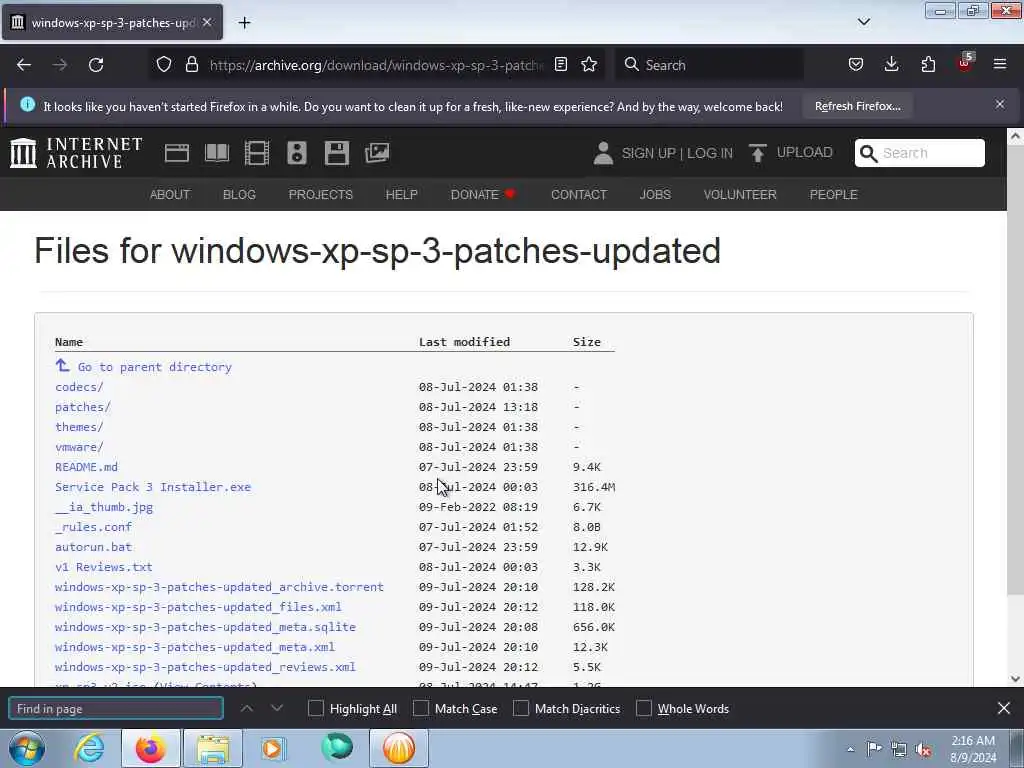Open the ABOUT menu item
The image size is (1024, 768).
170,195
